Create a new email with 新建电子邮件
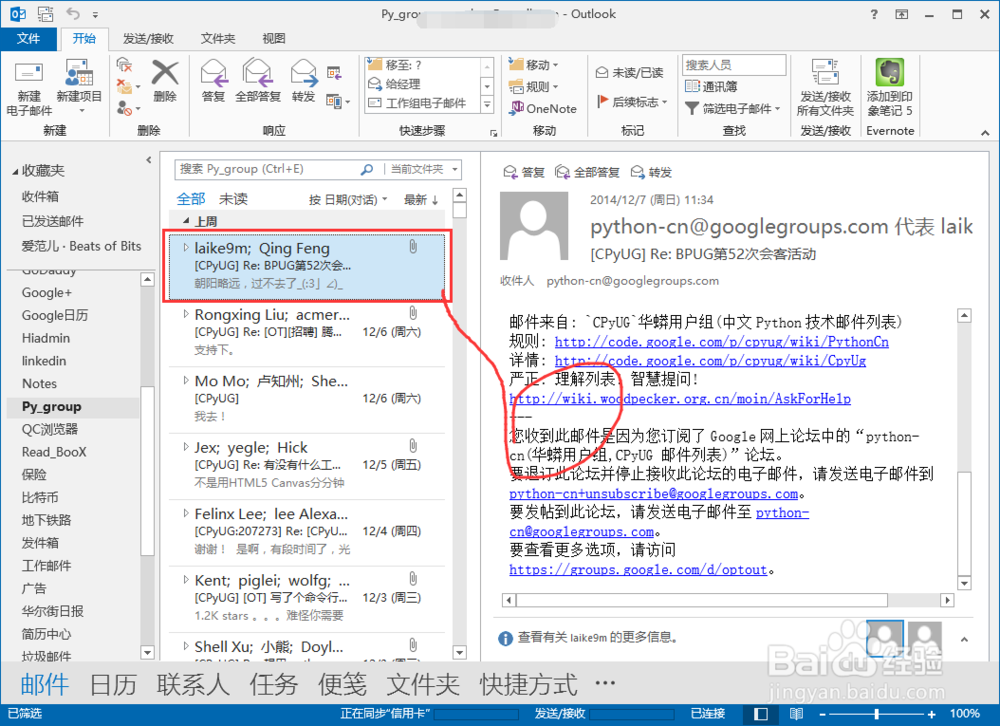The height and width of the screenshot is (726, 1000). 29,89
